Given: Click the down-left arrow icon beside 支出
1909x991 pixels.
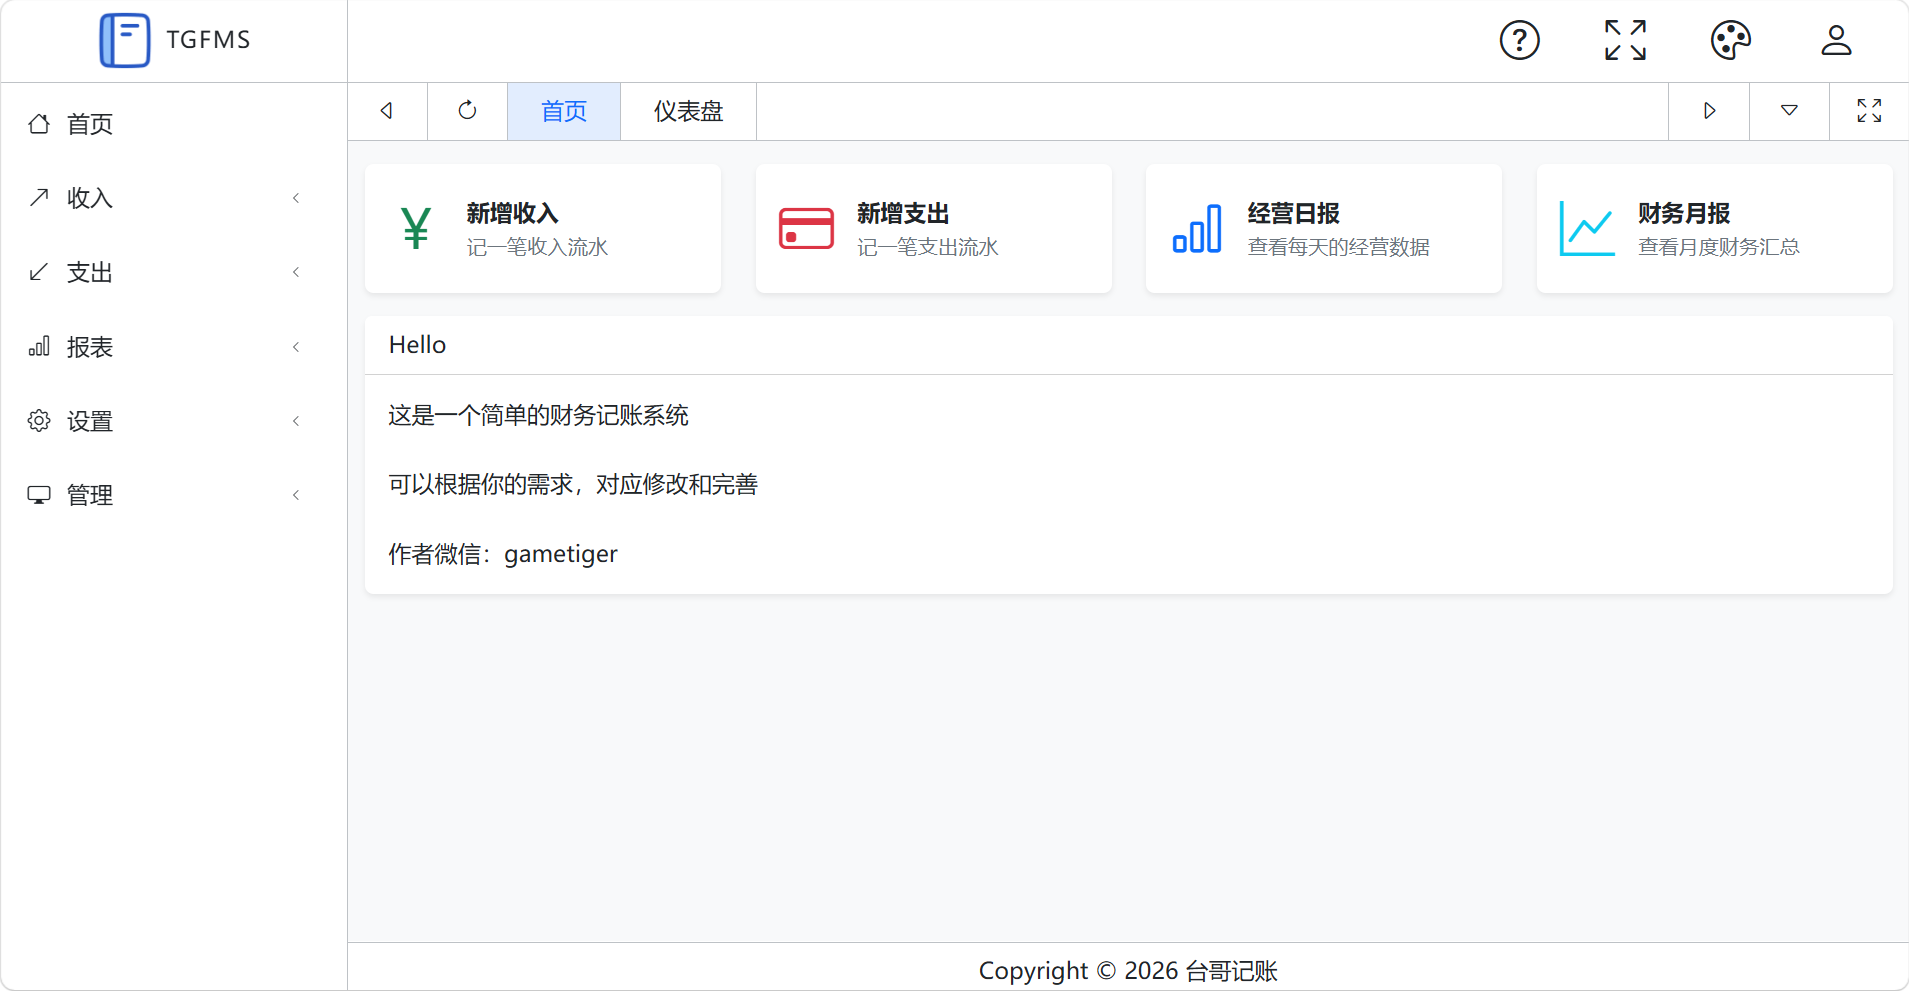Looking at the screenshot, I should (x=39, y=272).
